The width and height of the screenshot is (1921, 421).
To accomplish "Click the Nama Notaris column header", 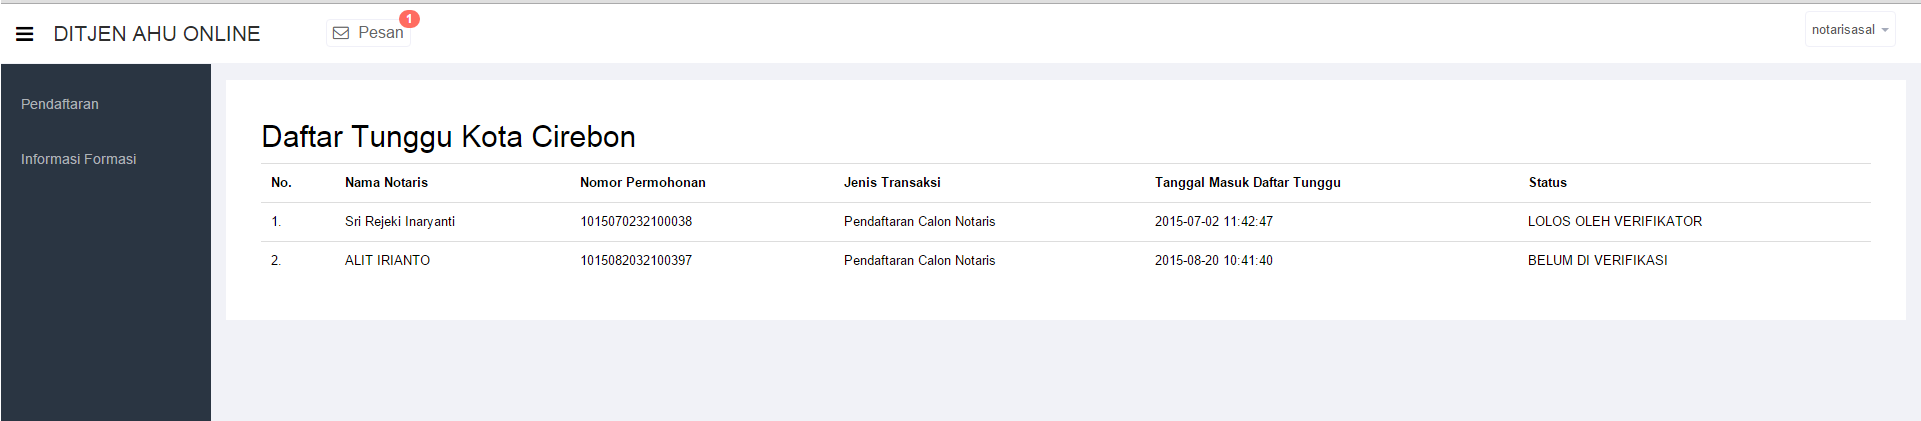I will 386,182.
